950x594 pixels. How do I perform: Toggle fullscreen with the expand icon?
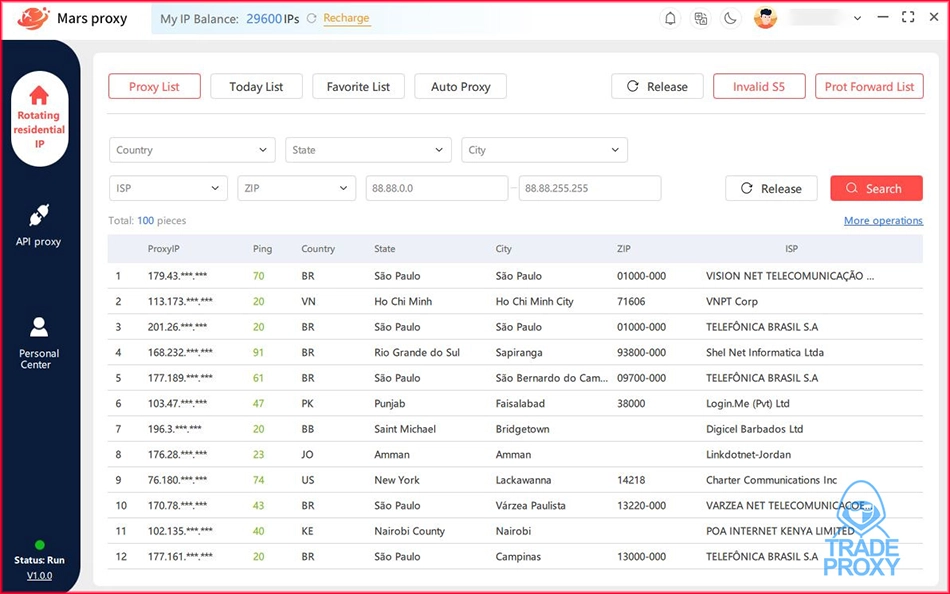click(x=908, y=17)
